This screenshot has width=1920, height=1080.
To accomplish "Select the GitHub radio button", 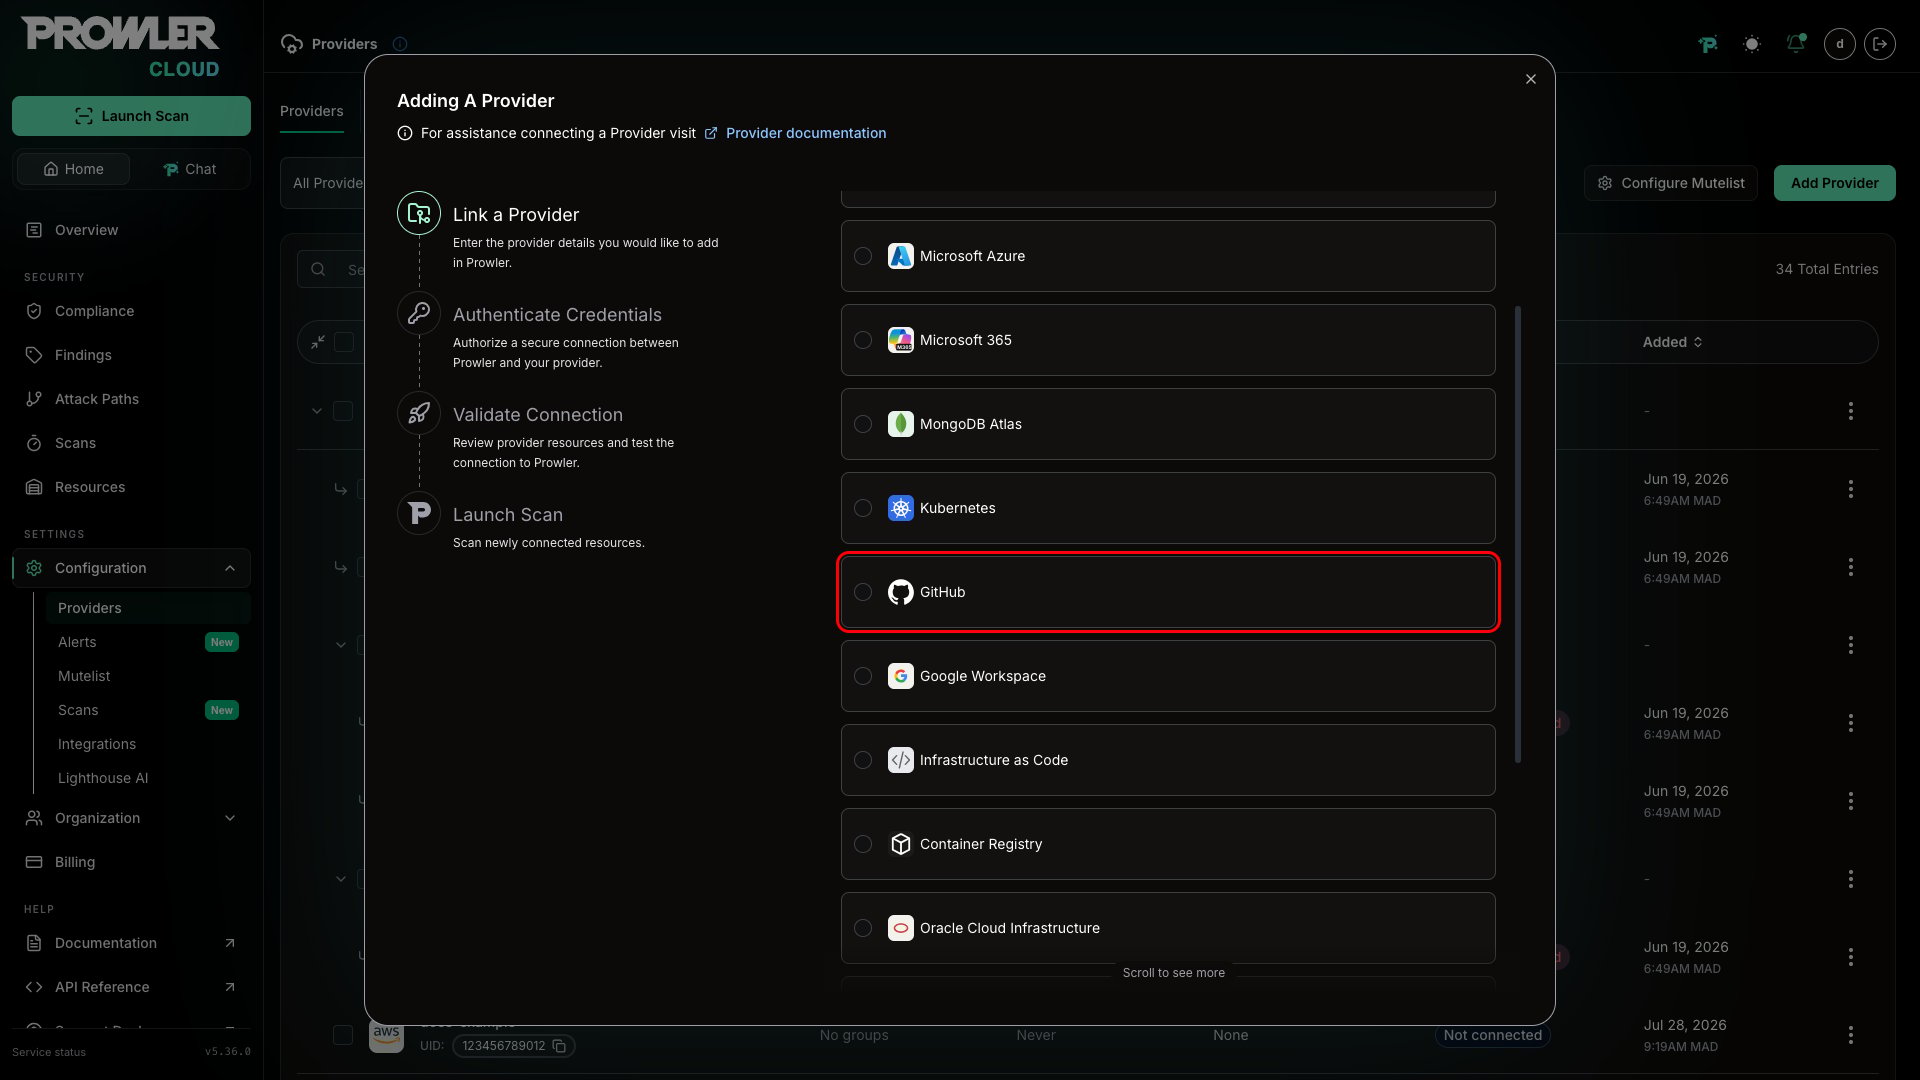I will [x=863, y=592].
